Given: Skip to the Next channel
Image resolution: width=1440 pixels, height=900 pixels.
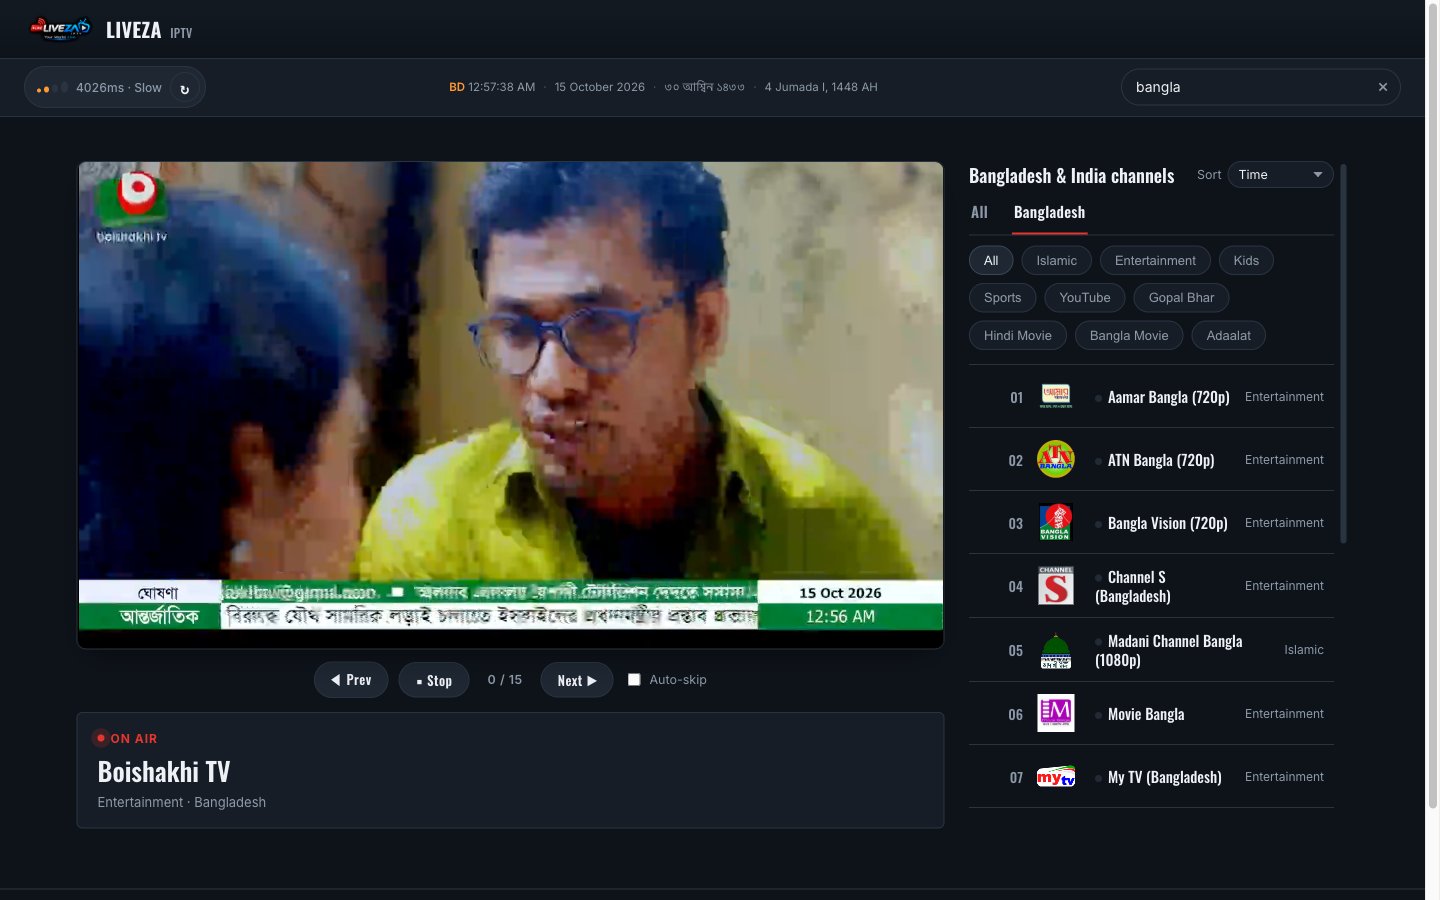Looking at the screenshot, I should tap(577, 680).
